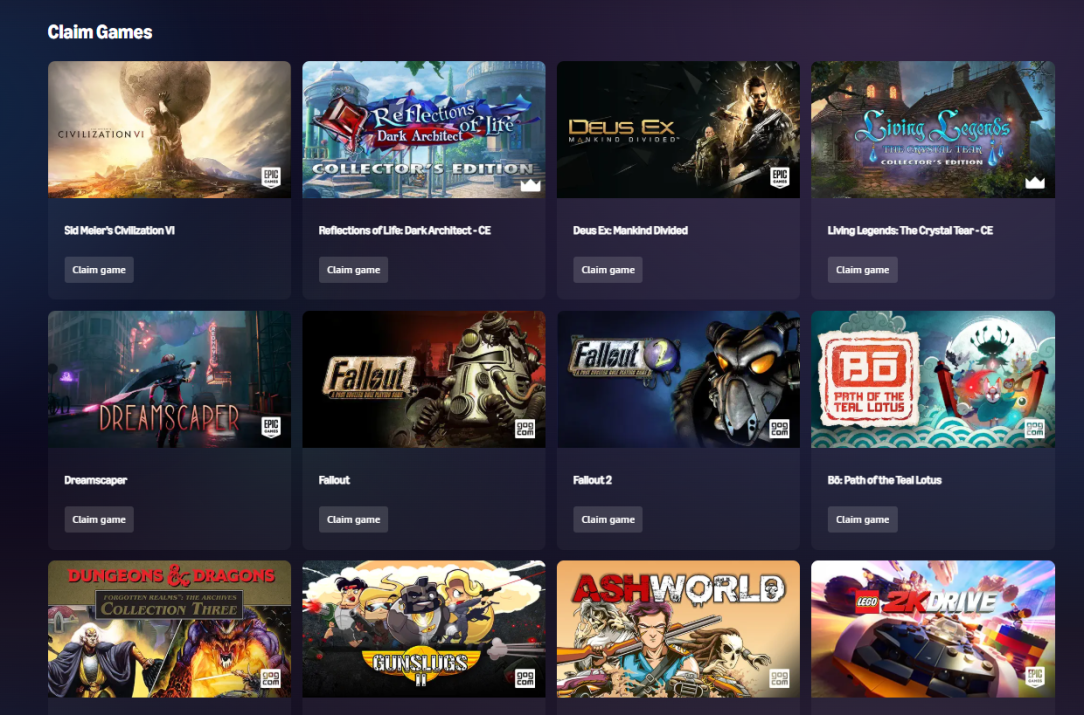Click GOG badge on Gunslugs II cover
The width and height of the screenshot is (1084, 715).
pos(525,678)
